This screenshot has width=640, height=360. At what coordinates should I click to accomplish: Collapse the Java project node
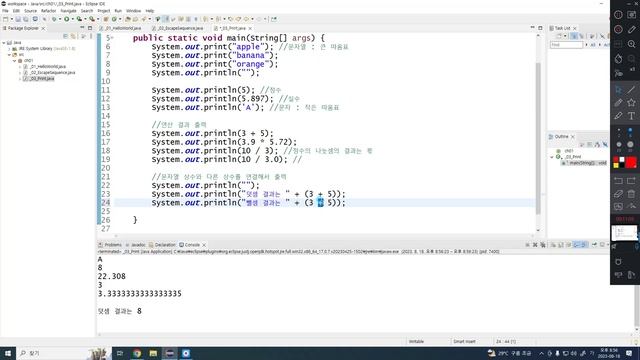pyautogui.click(x=4, y=42)
